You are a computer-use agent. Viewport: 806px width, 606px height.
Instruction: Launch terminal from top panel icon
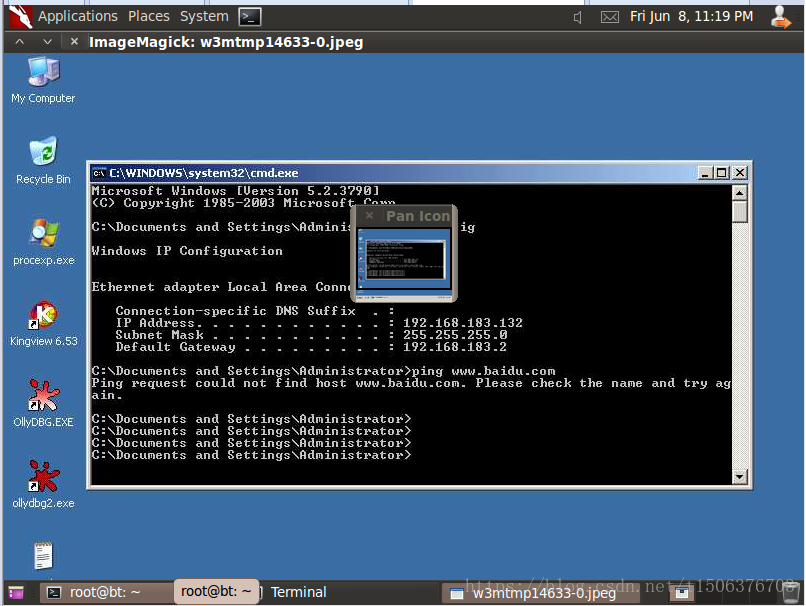[250, 17]
